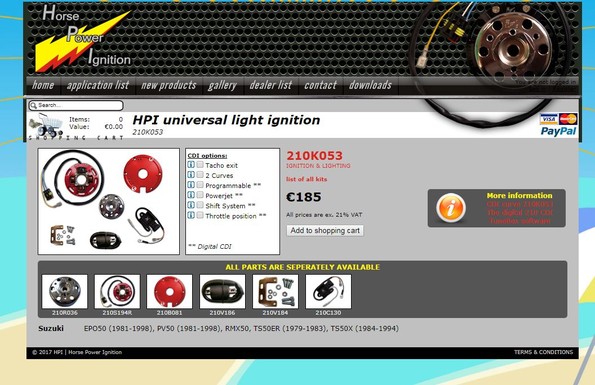Select the 210V186 coil part thumbnail
Image resolution: width=595 pixels, height=385 pixels.
pyautogui.click(x=222, y=291)
